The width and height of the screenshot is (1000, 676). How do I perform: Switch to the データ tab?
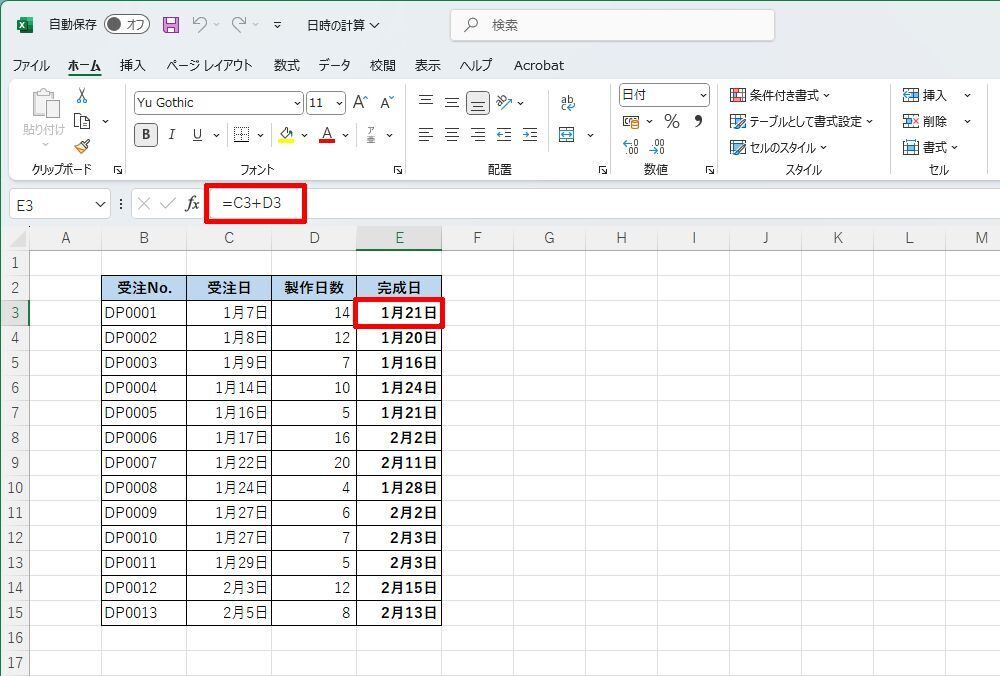coord(335,65)
